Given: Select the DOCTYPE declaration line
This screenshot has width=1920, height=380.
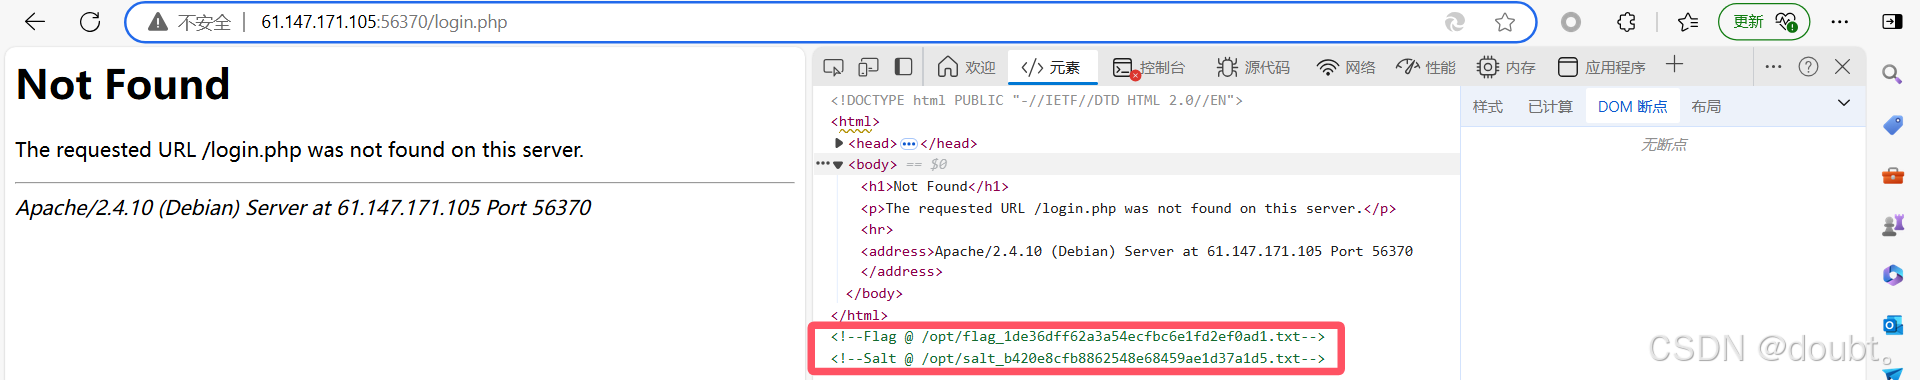Looking at the screenshot, I should 1036,101.
